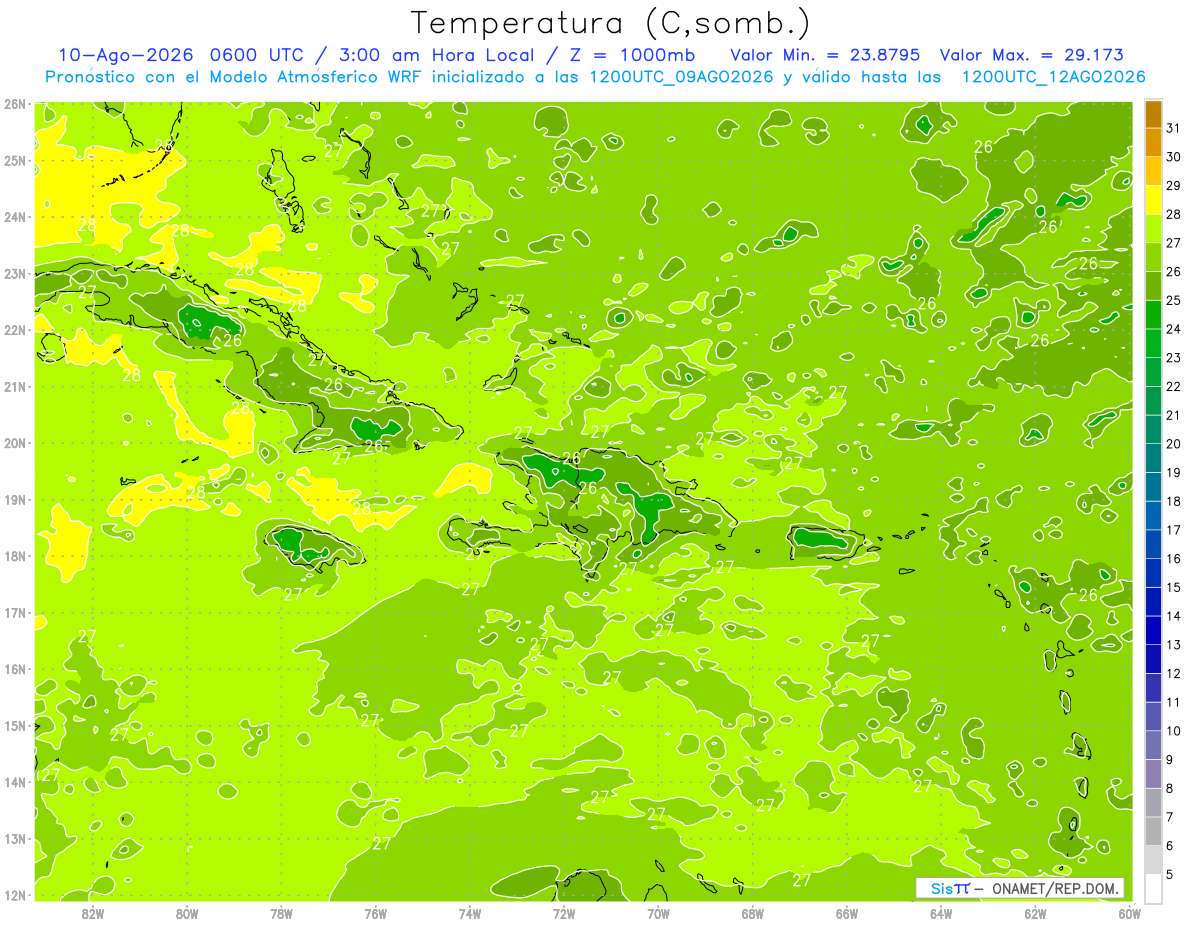Screen dimensions: 1200x927
Task: Click the legend value "29"
Action: [1174, 186]
